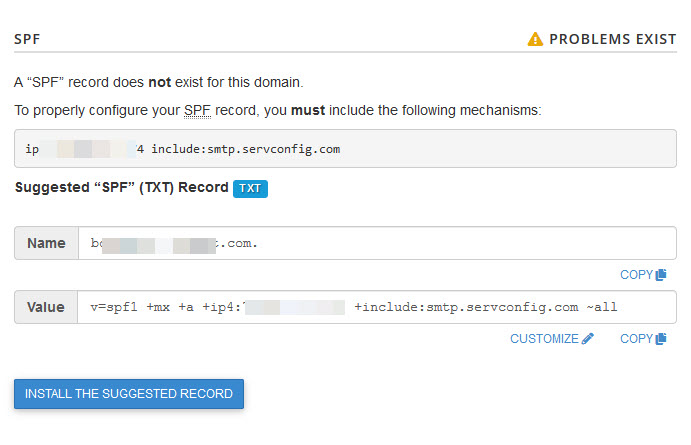
Task: Click the Value label box
Action: coord(47,307)
